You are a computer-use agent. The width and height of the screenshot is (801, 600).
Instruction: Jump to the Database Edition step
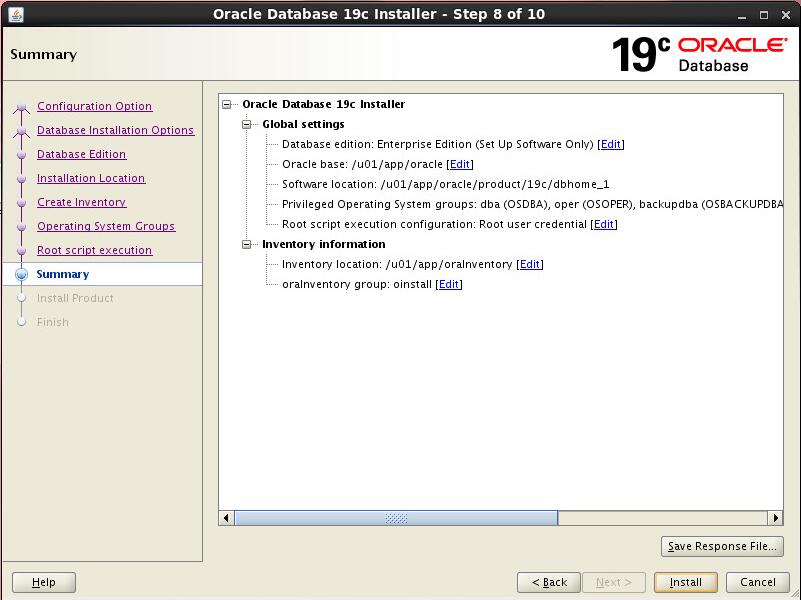[81, 154]
